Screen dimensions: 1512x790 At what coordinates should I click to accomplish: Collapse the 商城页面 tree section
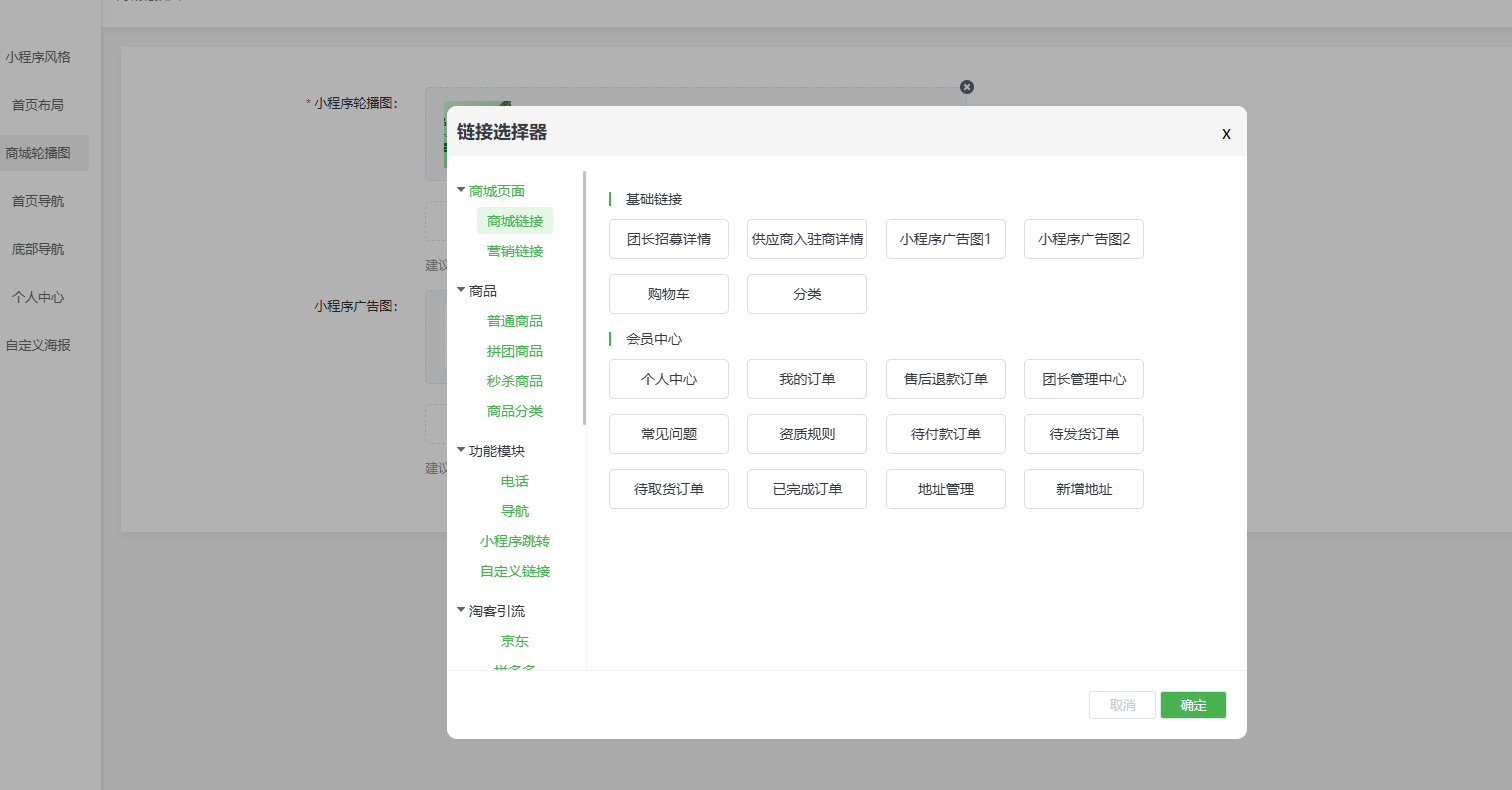tap(461, 191)
